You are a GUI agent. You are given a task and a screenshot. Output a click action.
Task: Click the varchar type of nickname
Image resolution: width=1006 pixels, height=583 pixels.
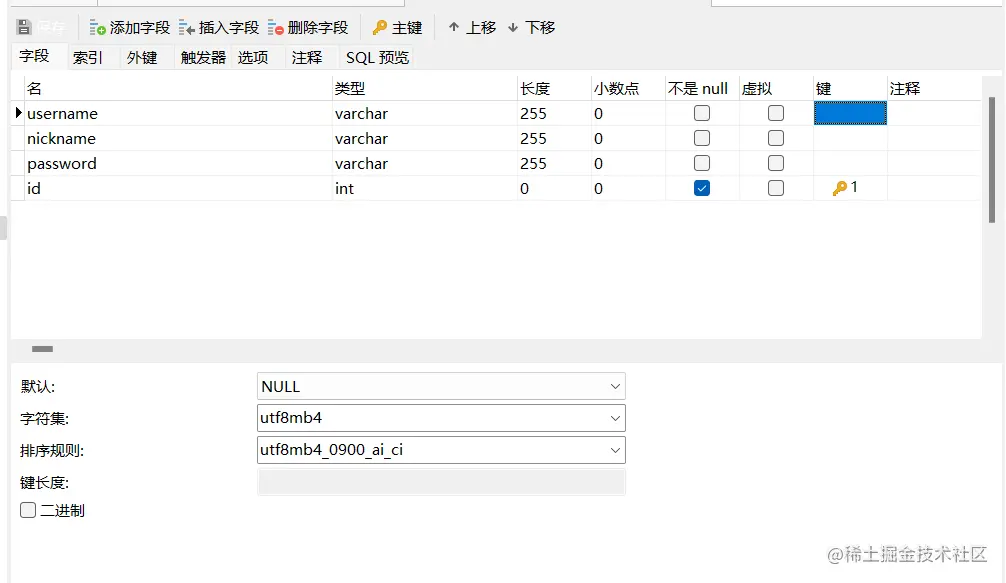[x=425, y=139]
